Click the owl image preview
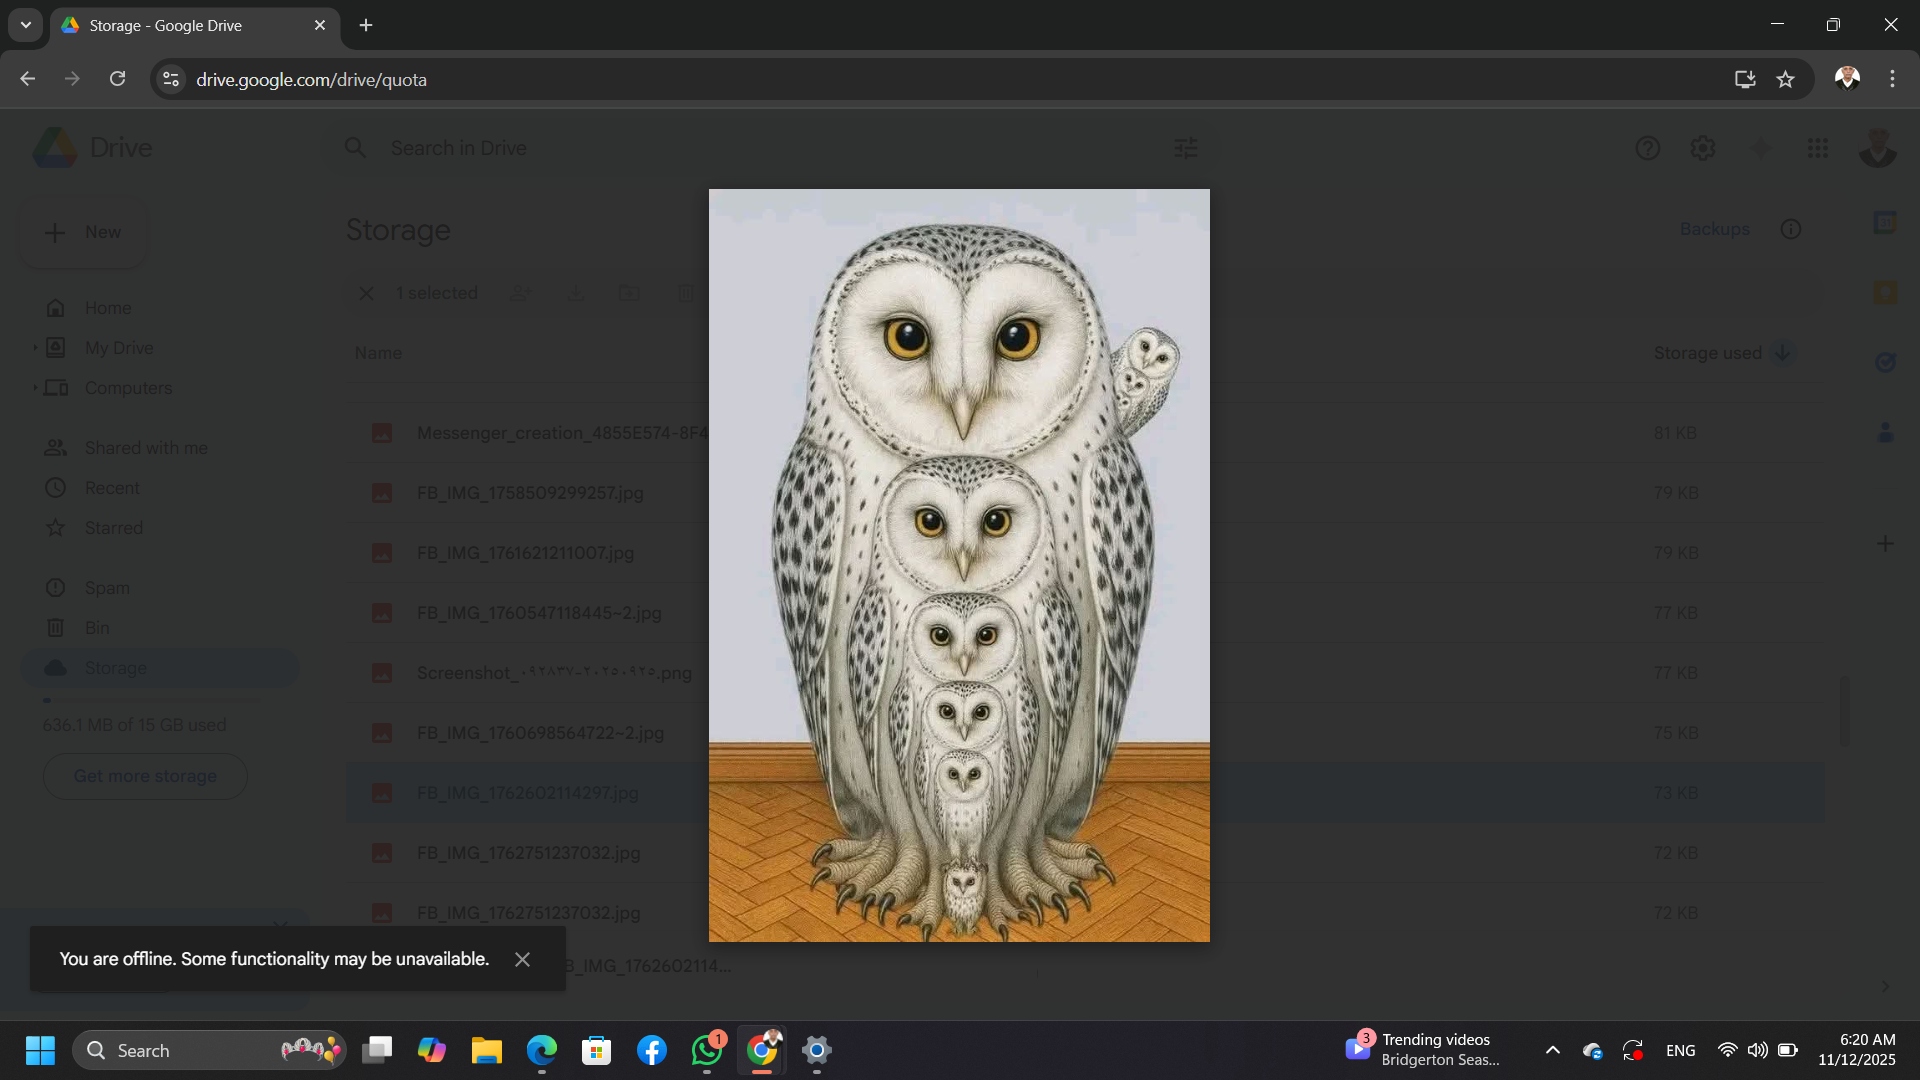Screen dimensions: 1920x1080 [959, 565]
